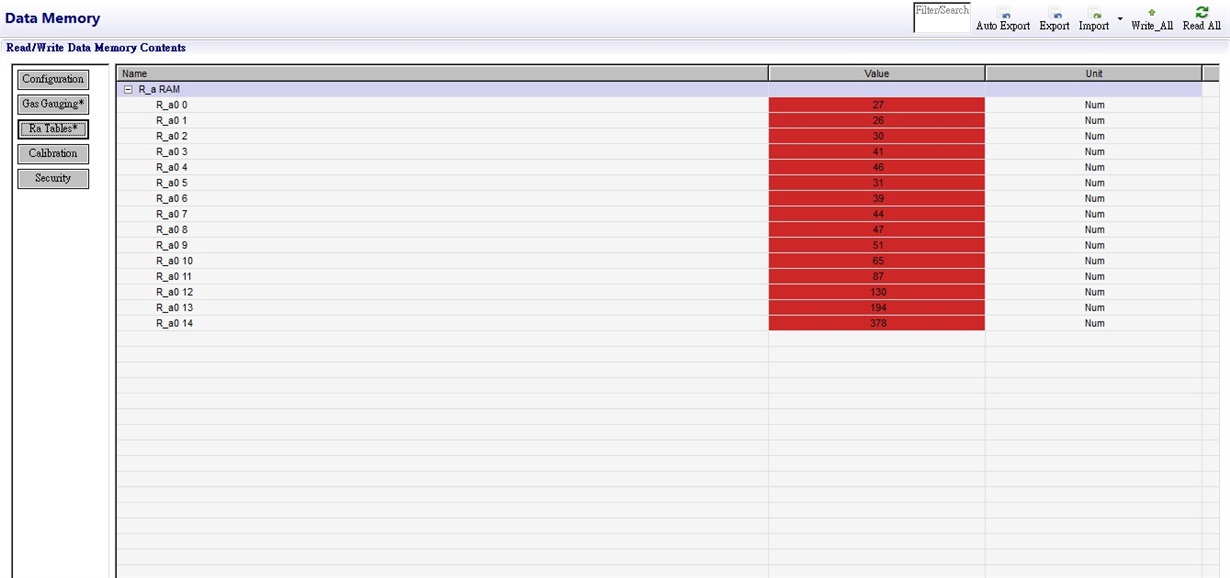Click the value cell 47
Image resolution: width=1230 pixels, height=578 pixels.
point(877,230)
